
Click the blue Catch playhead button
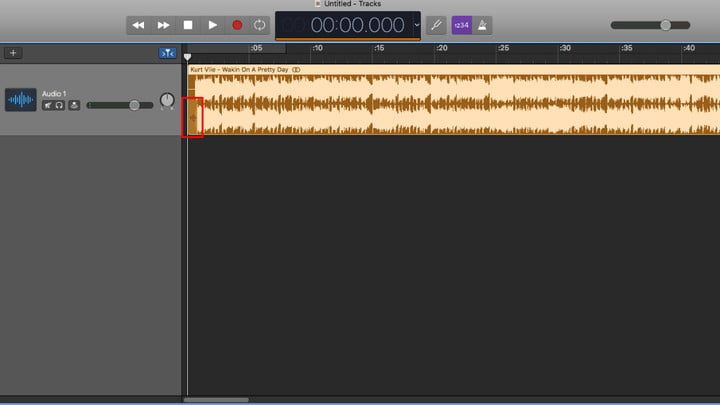click(x=167, y=53)
